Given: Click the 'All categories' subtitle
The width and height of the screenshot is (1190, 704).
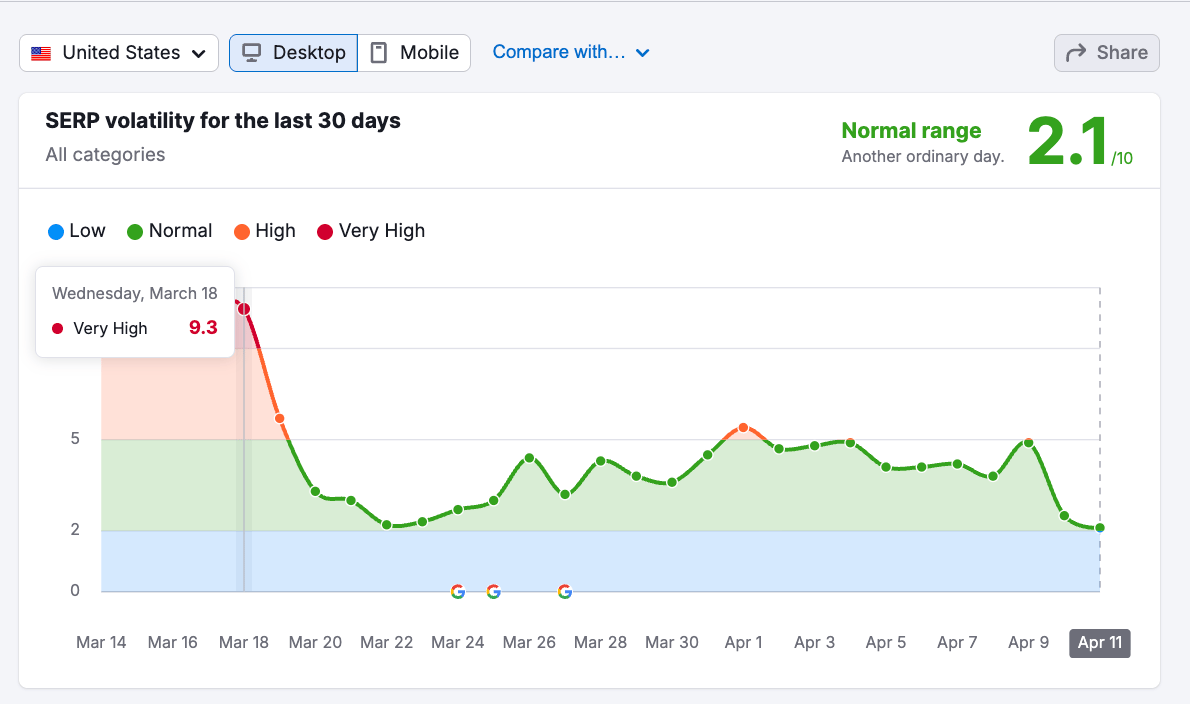Looking at the screenshot, I should pyautogui.click(x=105, y=155).
